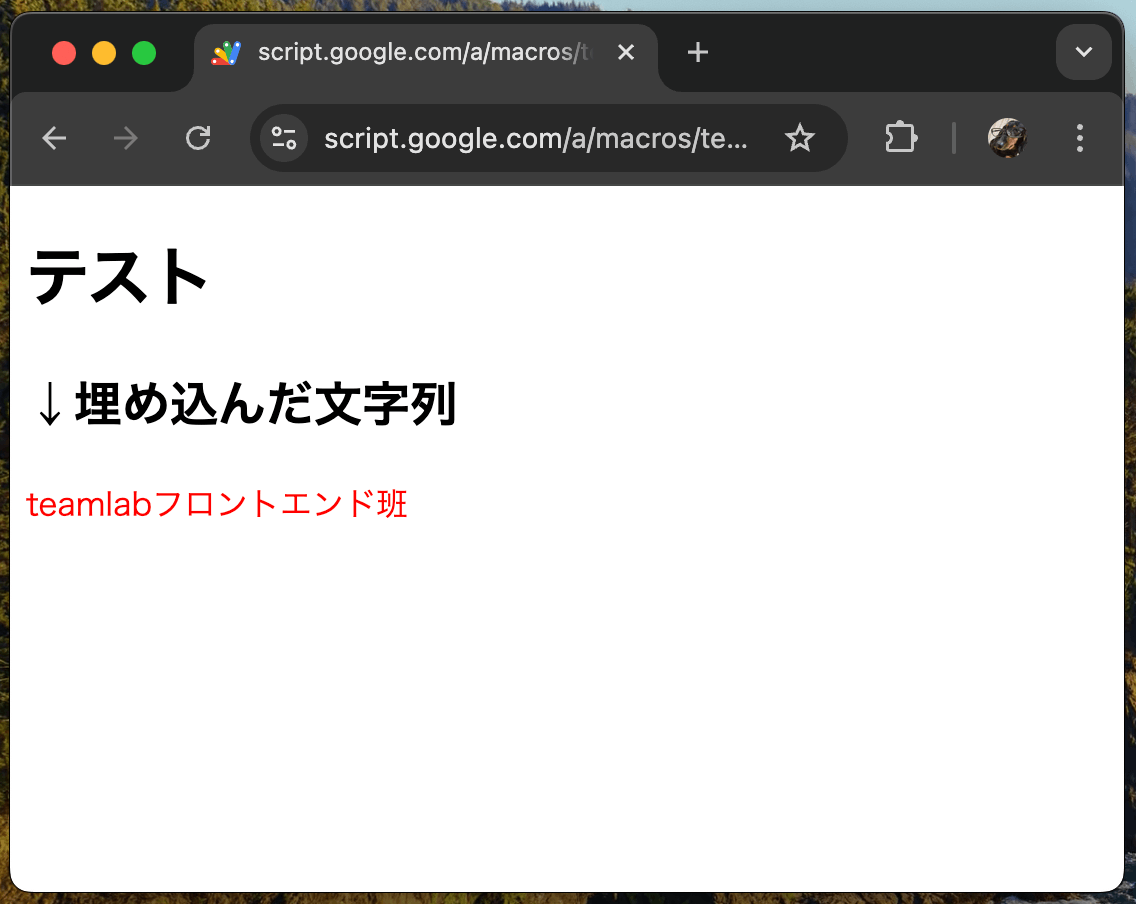1136x904 pixels.
Task: Open the Chrome profile avatar
Action: point(1007,138)
